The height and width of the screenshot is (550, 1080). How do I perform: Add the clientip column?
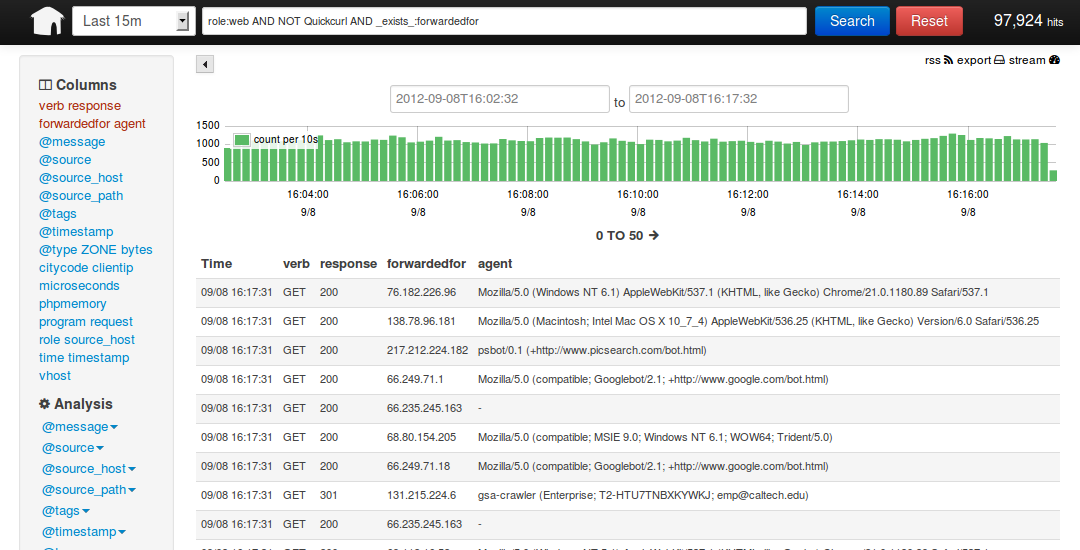pyautogui.click(x=113, y=268)
